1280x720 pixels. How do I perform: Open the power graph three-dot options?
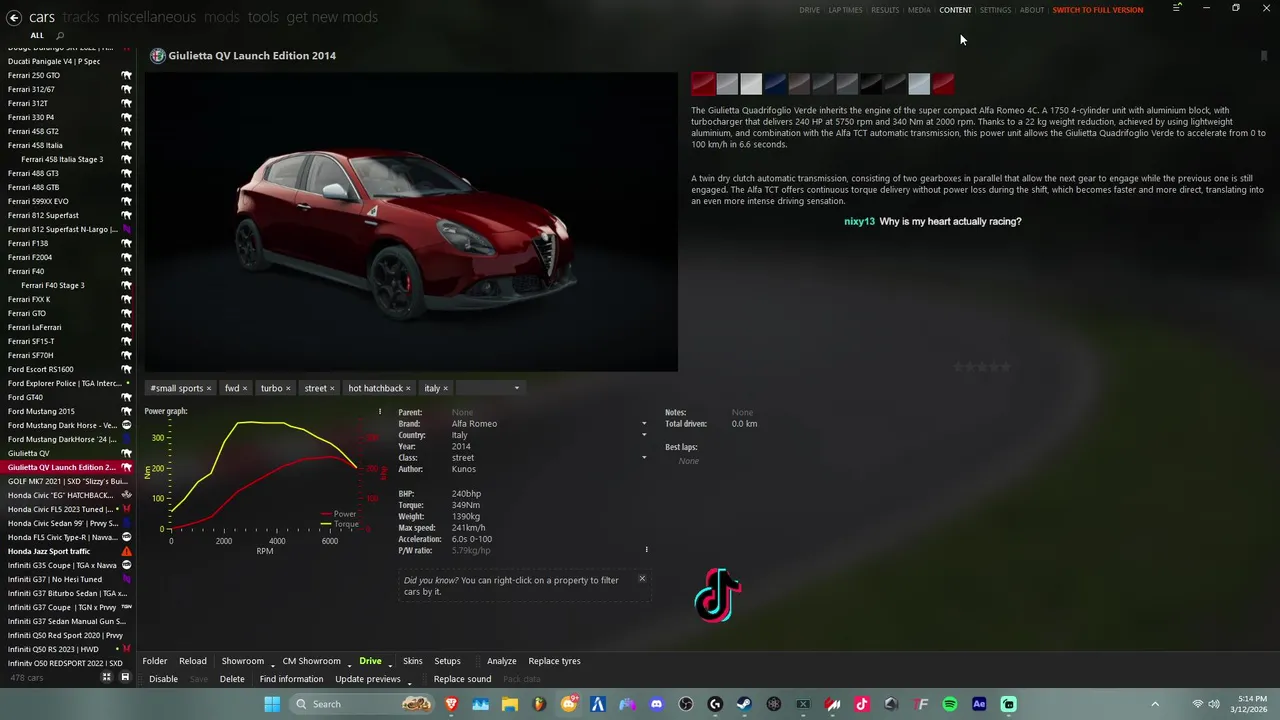379,411
